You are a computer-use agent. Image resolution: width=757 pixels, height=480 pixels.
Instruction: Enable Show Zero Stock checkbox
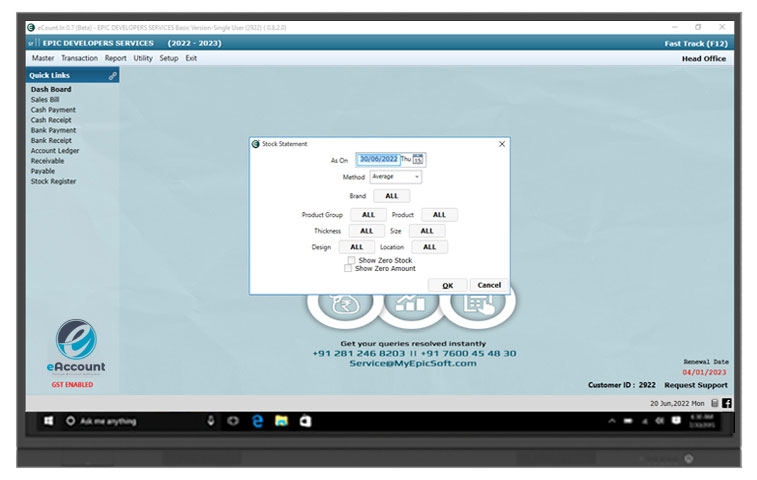(351, 260)
